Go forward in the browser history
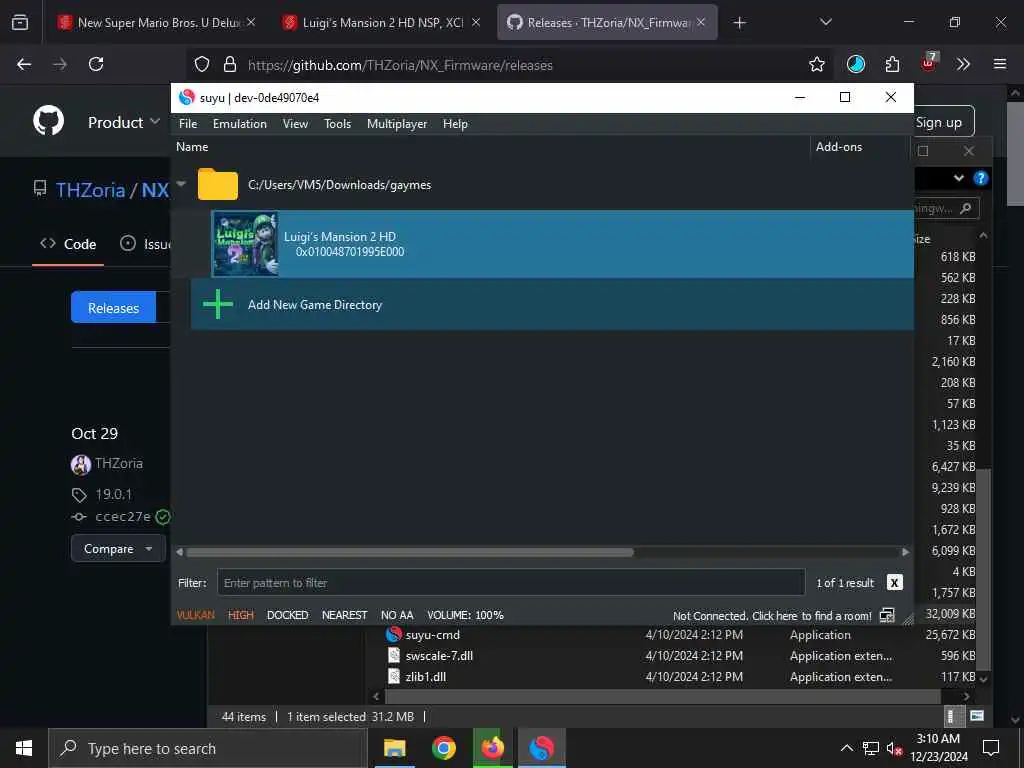This screenshot has height=768, width=1024. point(60,64)
